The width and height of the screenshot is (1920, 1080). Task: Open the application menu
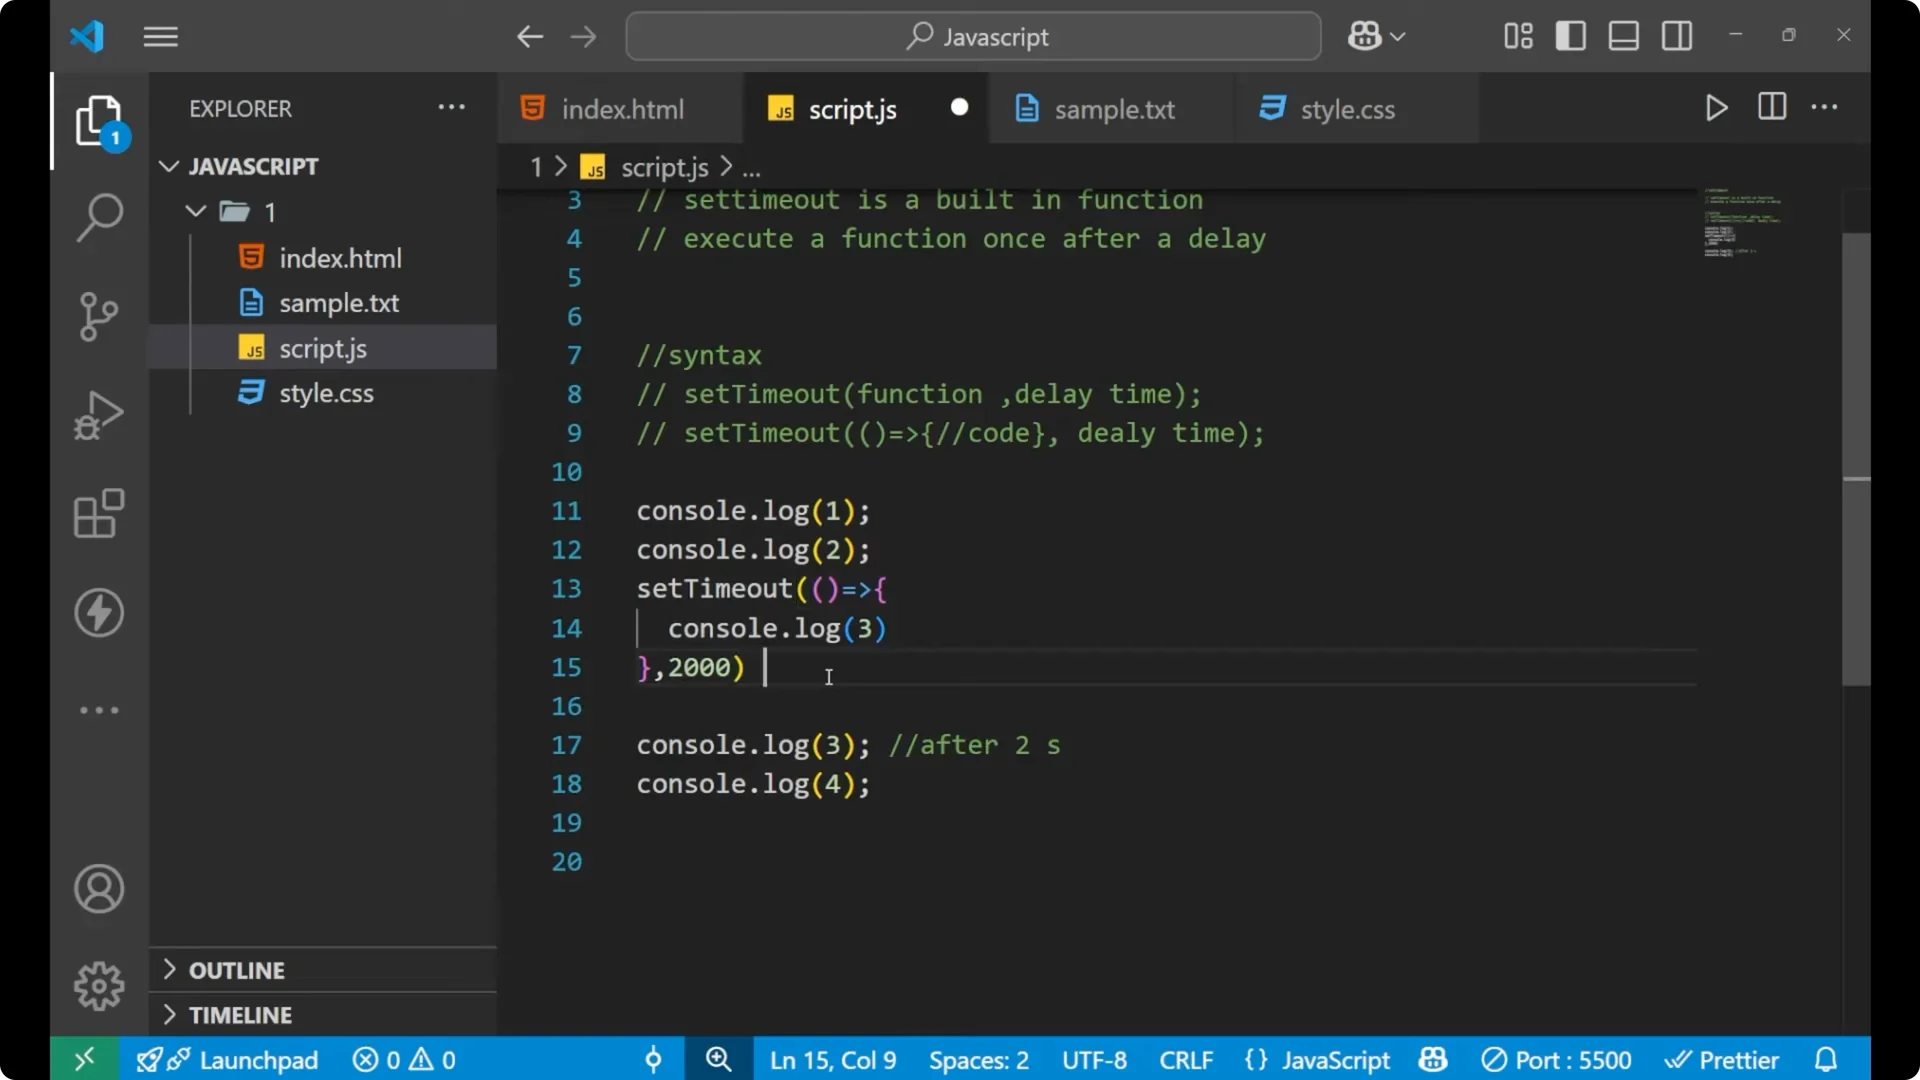(160, 36)
